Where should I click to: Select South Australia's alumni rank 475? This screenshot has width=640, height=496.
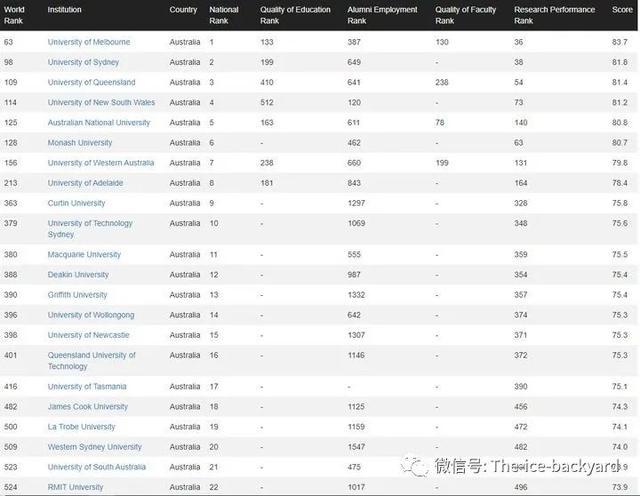(x=354, y=467)
